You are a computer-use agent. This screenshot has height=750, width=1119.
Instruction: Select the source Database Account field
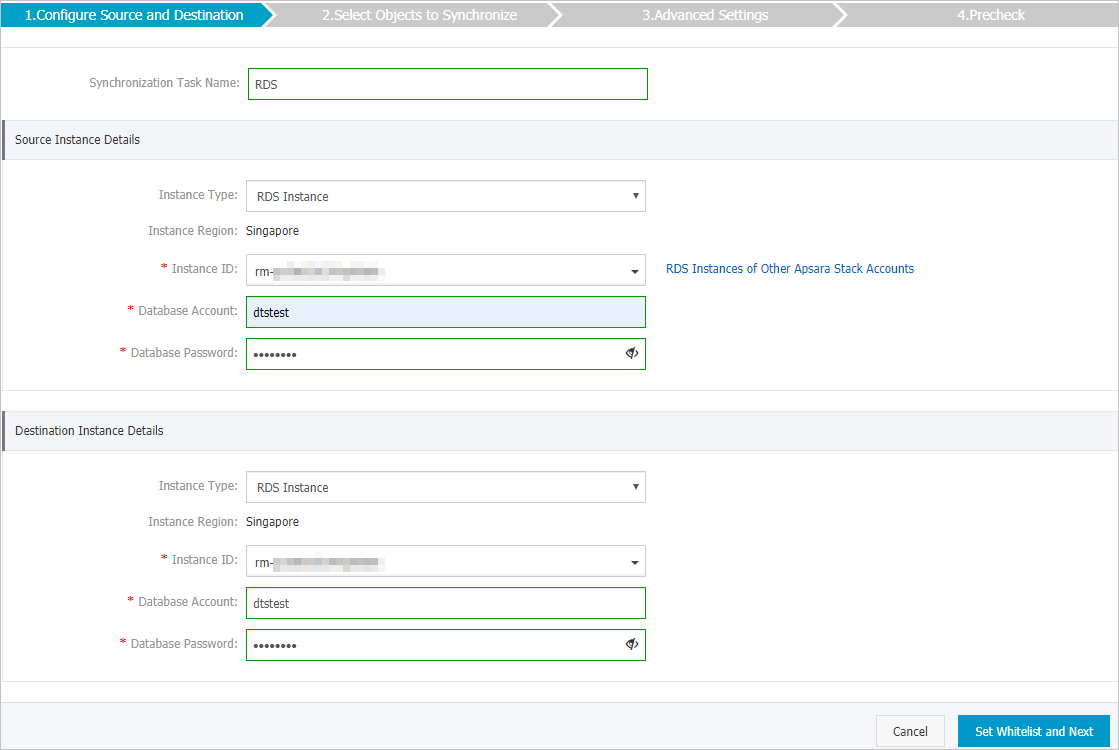445,311
